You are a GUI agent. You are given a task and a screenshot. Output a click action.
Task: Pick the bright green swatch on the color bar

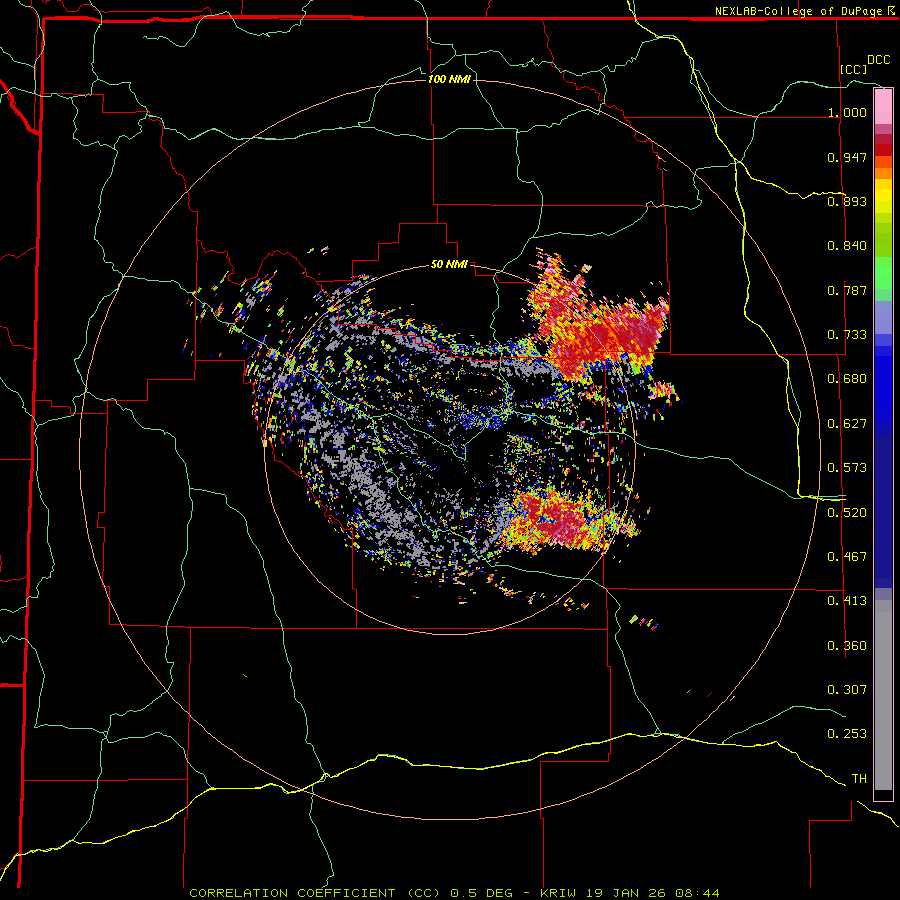pos(883,273)
